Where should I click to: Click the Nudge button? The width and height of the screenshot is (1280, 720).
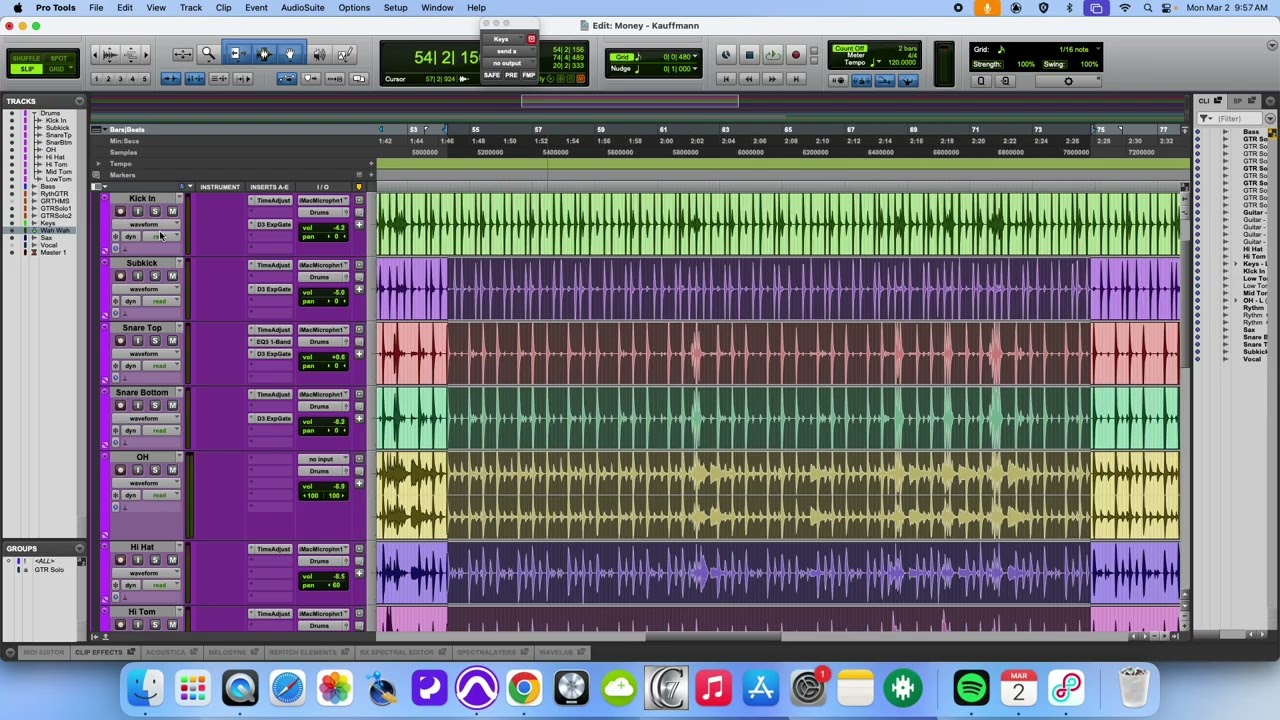click(621, 68)
